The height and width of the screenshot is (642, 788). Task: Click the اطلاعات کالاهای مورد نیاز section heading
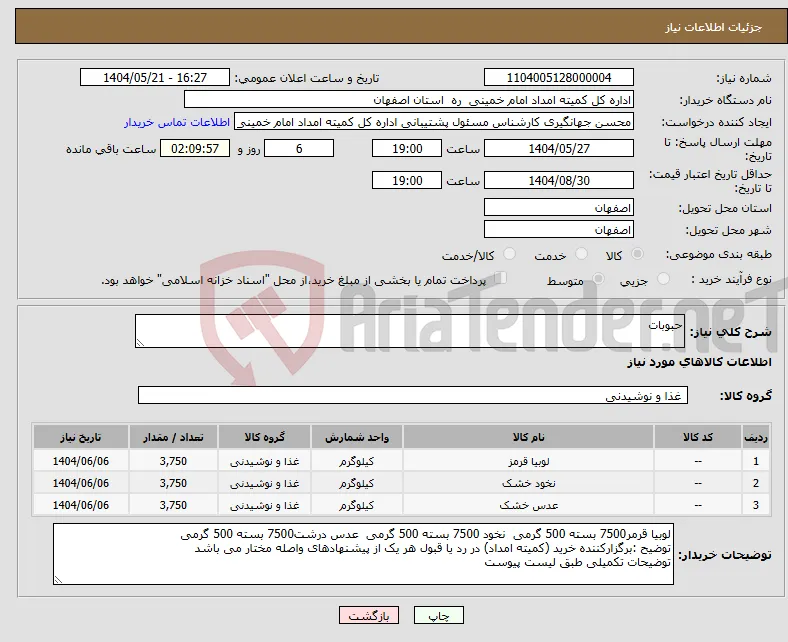point(699,362)
